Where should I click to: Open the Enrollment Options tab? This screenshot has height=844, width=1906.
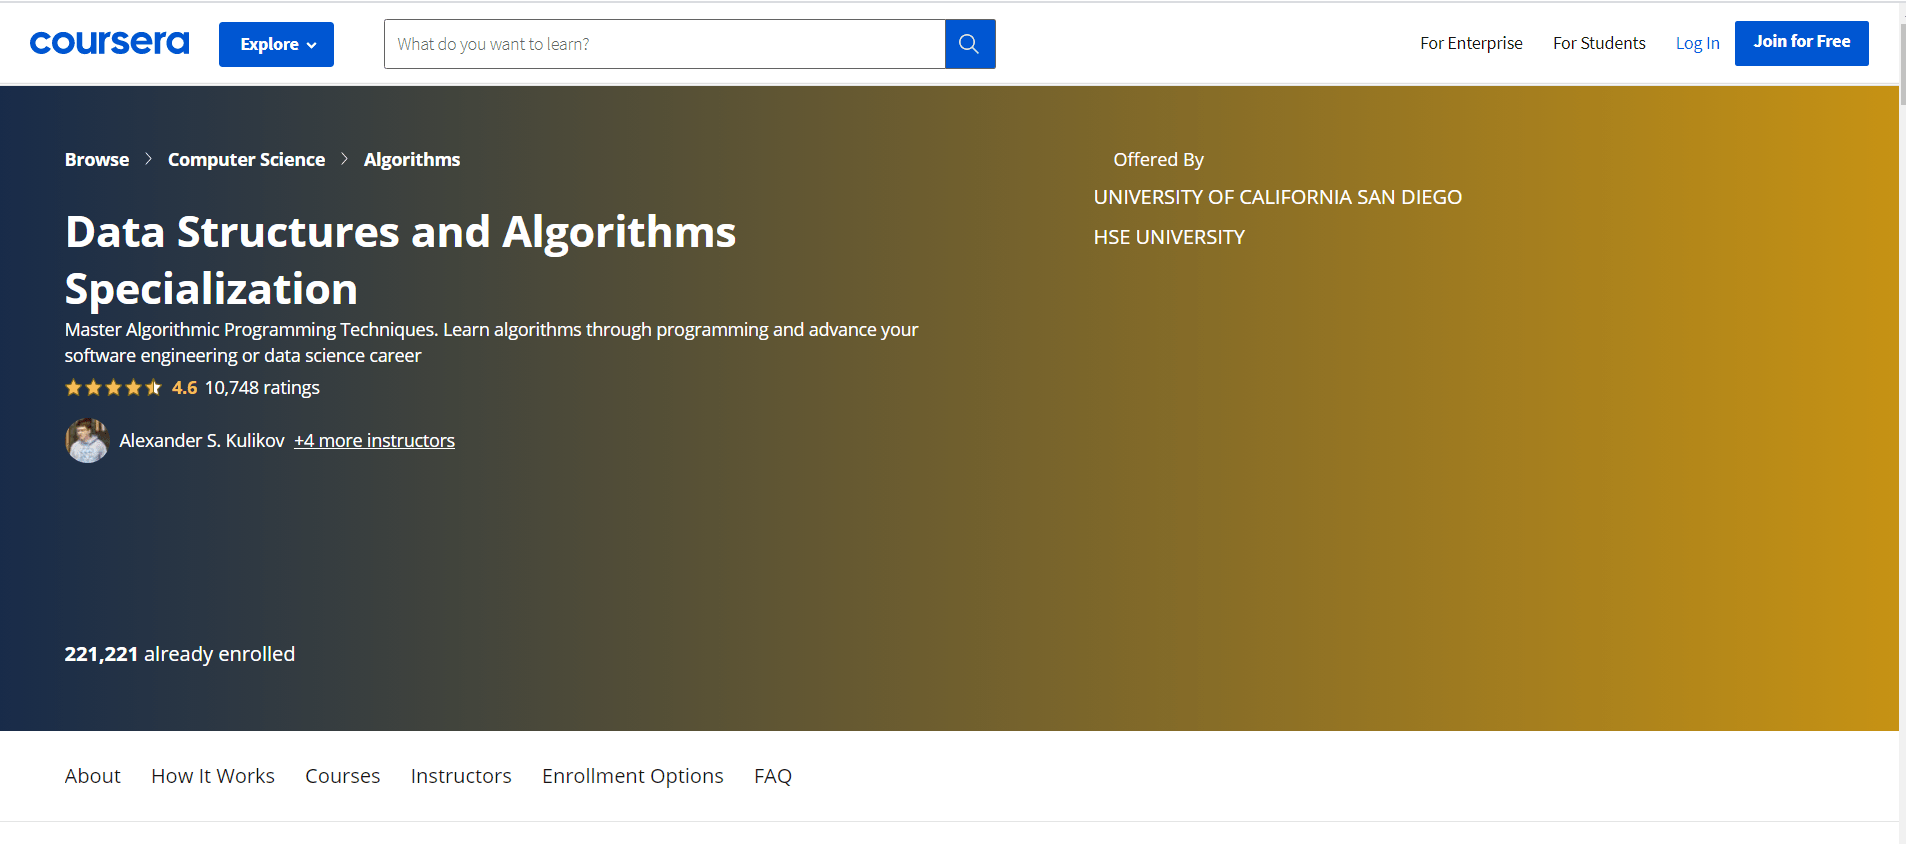(633, 776)
